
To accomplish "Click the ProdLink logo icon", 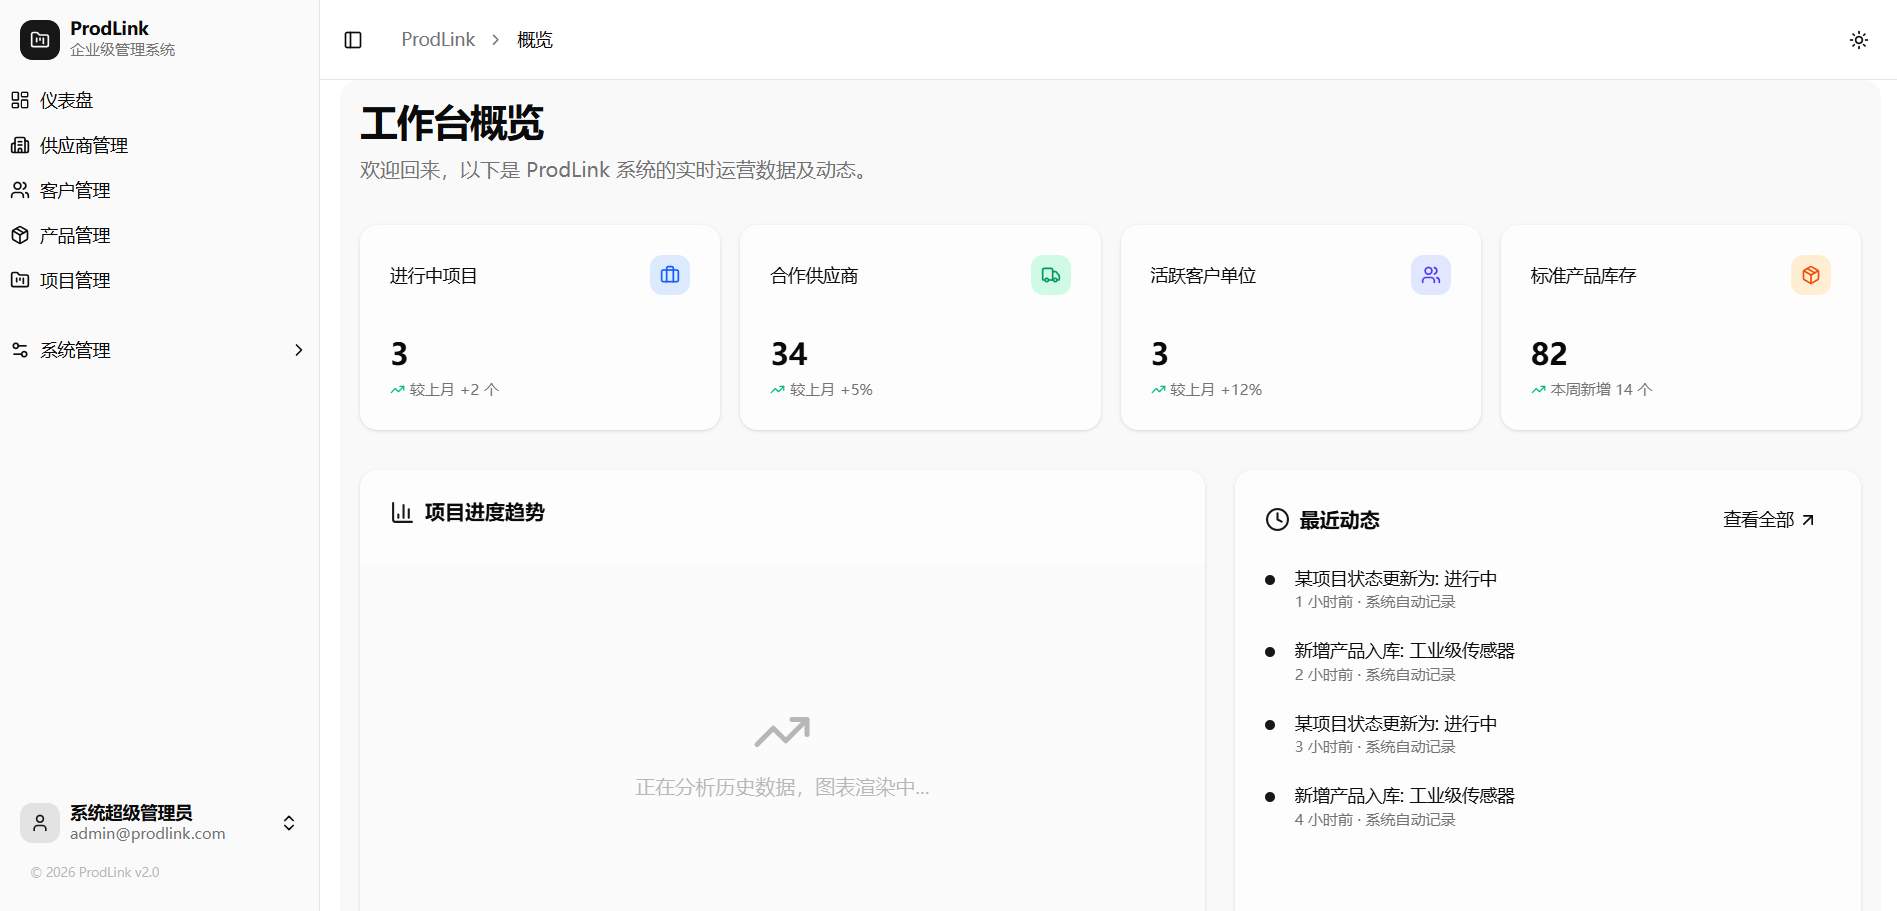I will (x=40, y=40).
